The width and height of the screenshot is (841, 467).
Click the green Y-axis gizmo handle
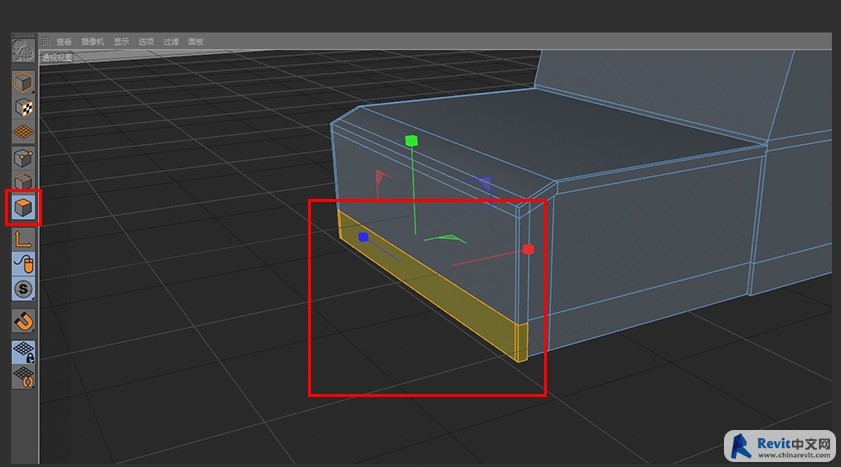411,141
